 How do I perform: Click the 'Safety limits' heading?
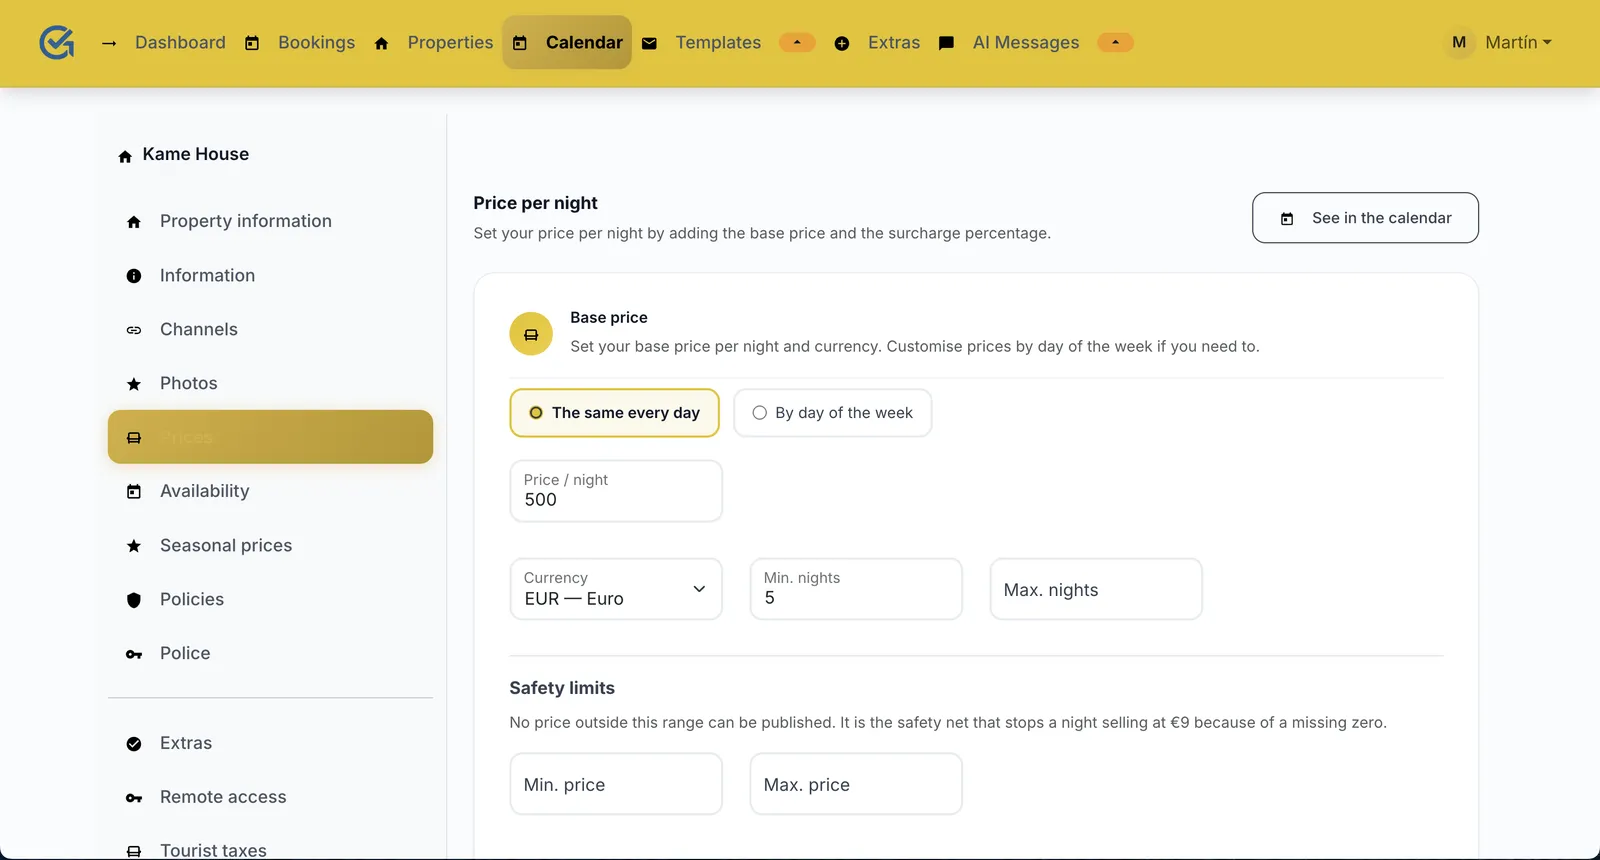click(562, 688)
